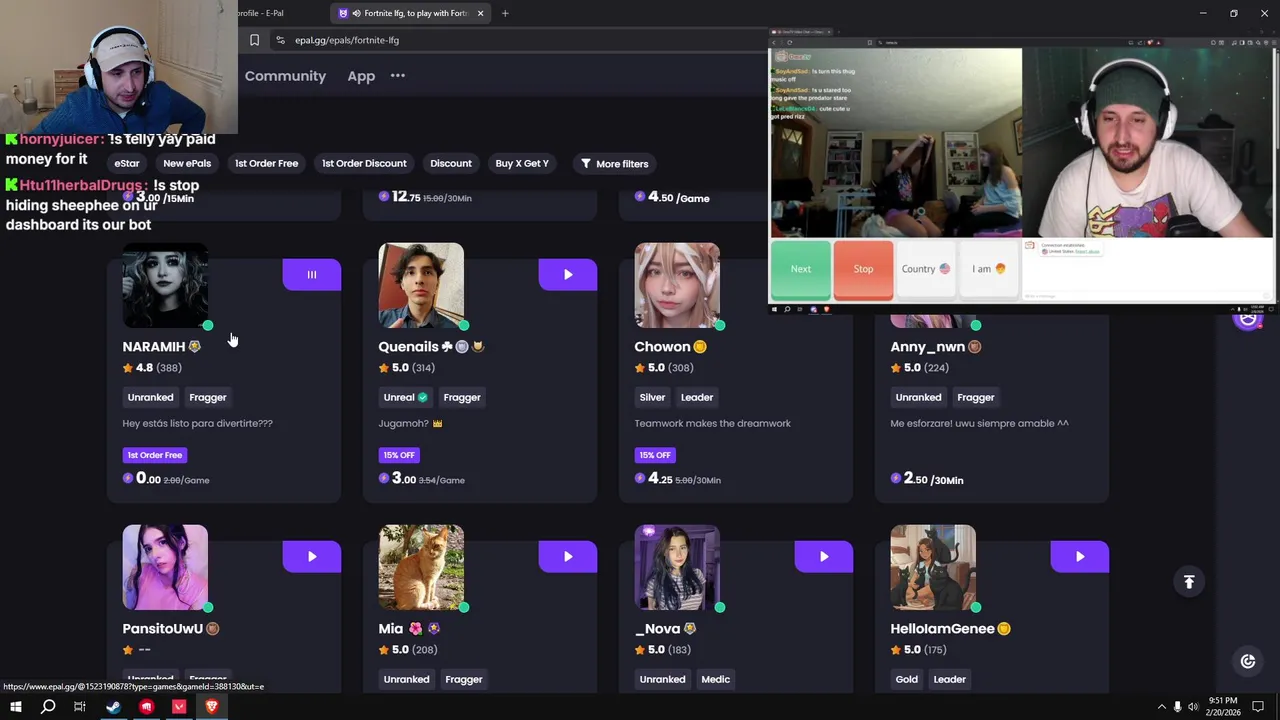Open Quenails's profile picture
The width and height of the screenshot is (1280, 720).
[421, 285]
